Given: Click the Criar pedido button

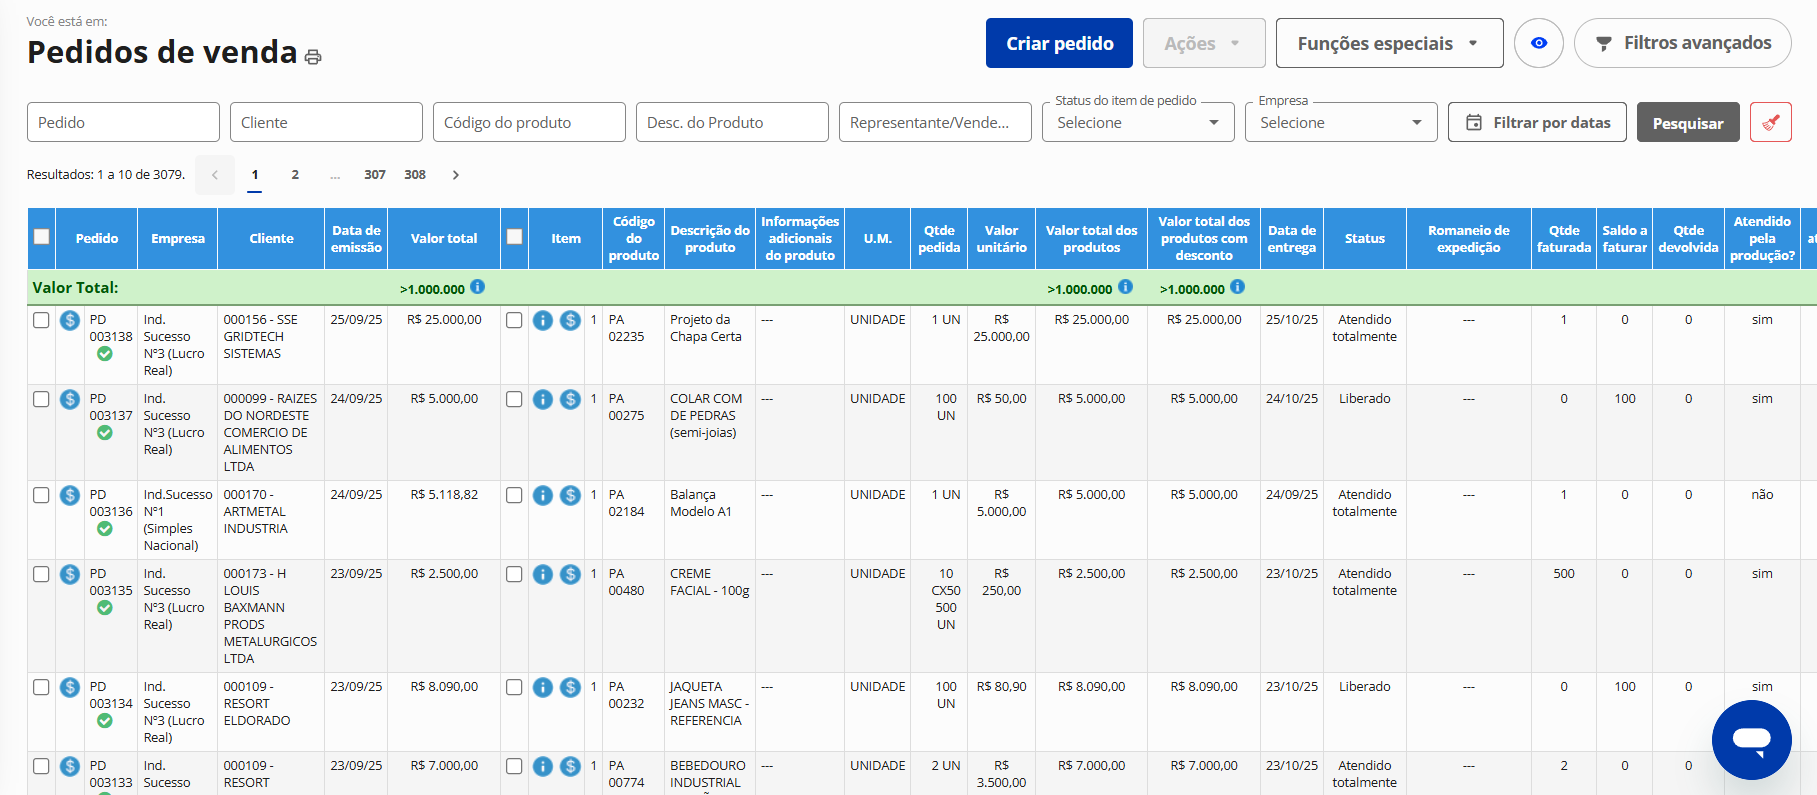Looking at the screenshot, I should coord(1059,43).
